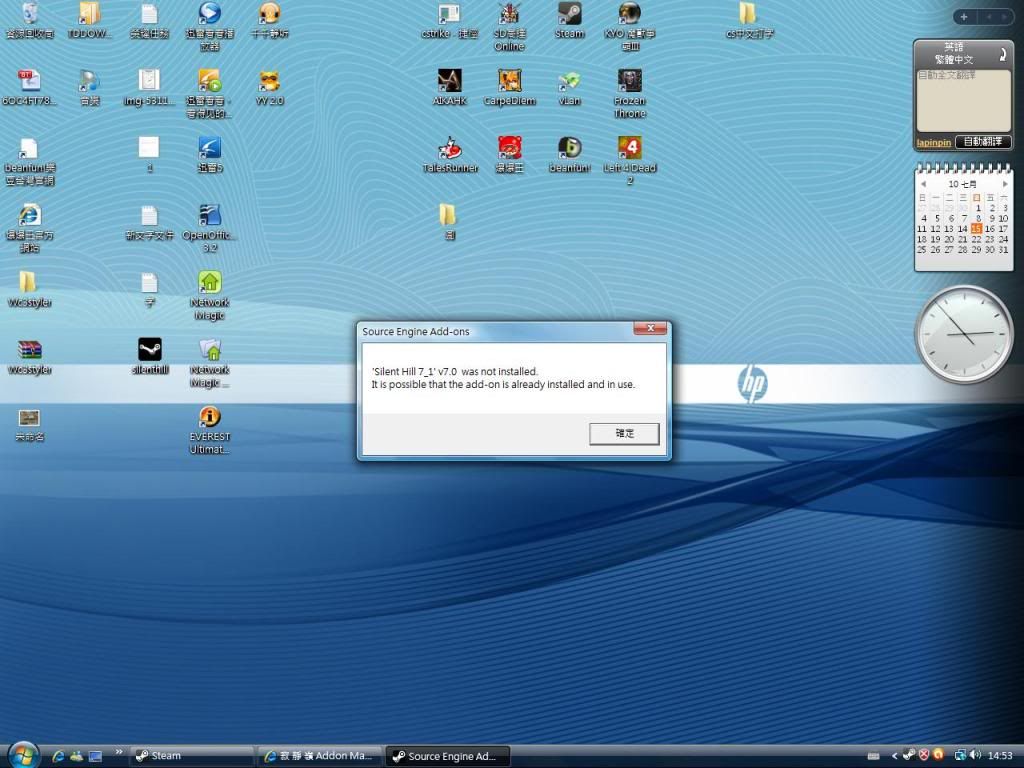Open the OpenOffice 3.2 shortcut
This screenshot has width=1024, height=768.
(209, 216)
